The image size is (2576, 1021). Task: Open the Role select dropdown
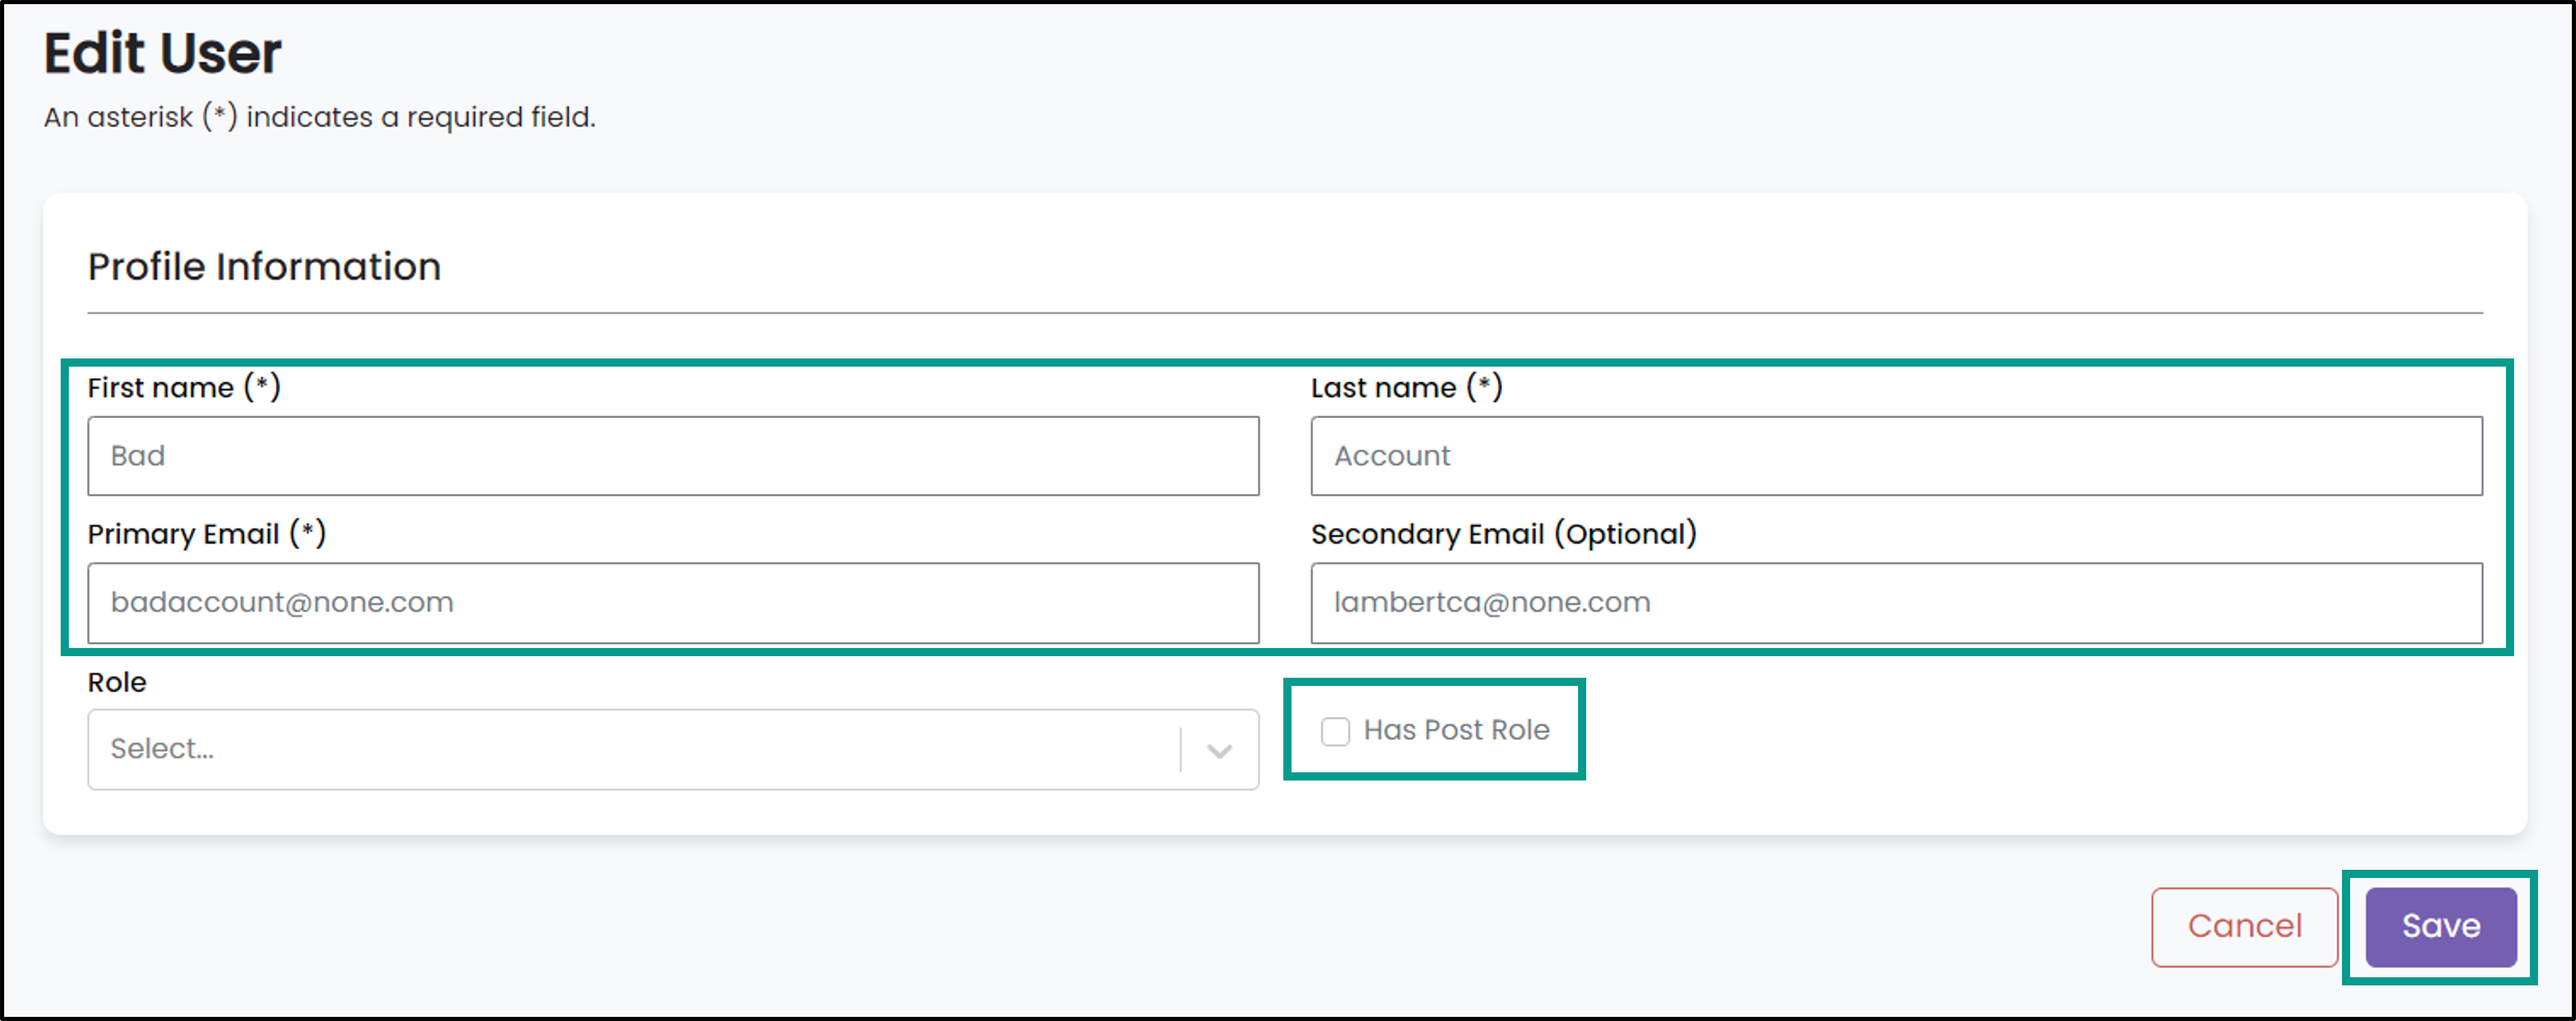click(x=673, y=750)
